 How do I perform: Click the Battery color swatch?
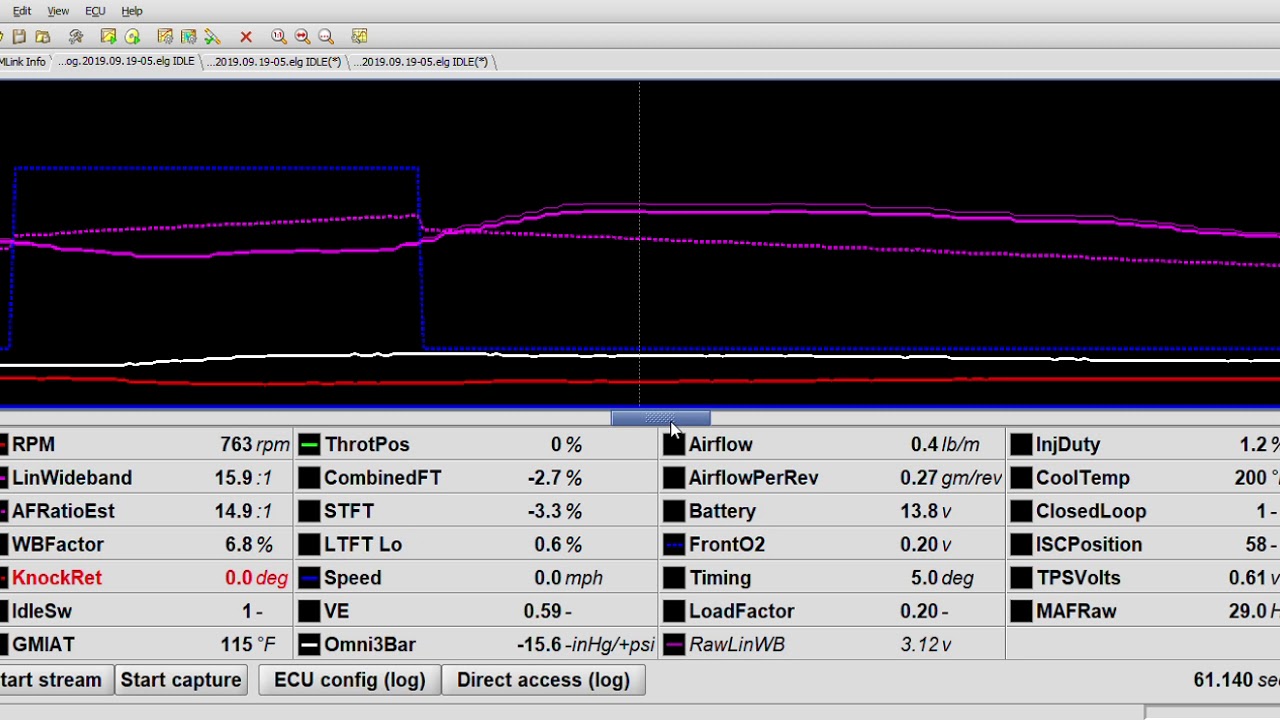pos(674,511)
